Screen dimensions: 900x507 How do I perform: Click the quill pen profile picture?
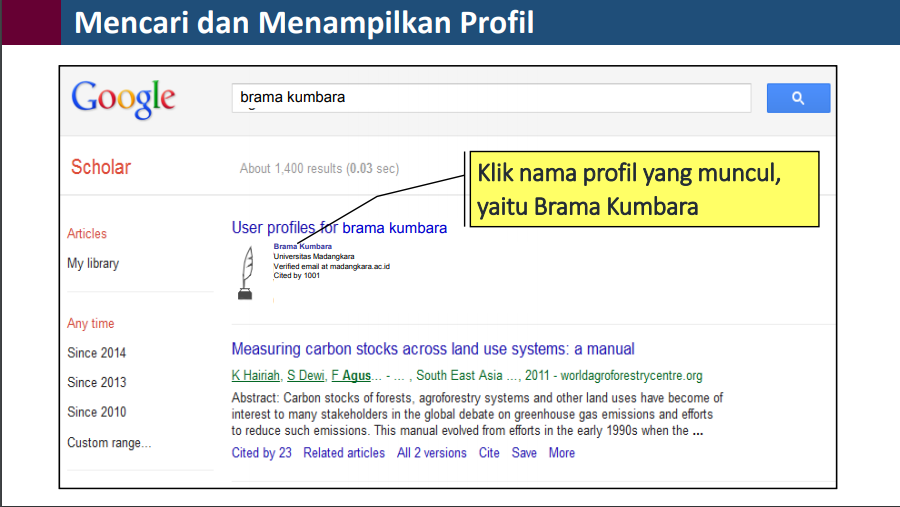tap(246, 273)
